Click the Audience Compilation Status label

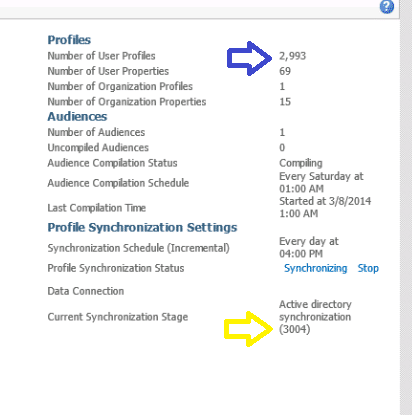112,163
